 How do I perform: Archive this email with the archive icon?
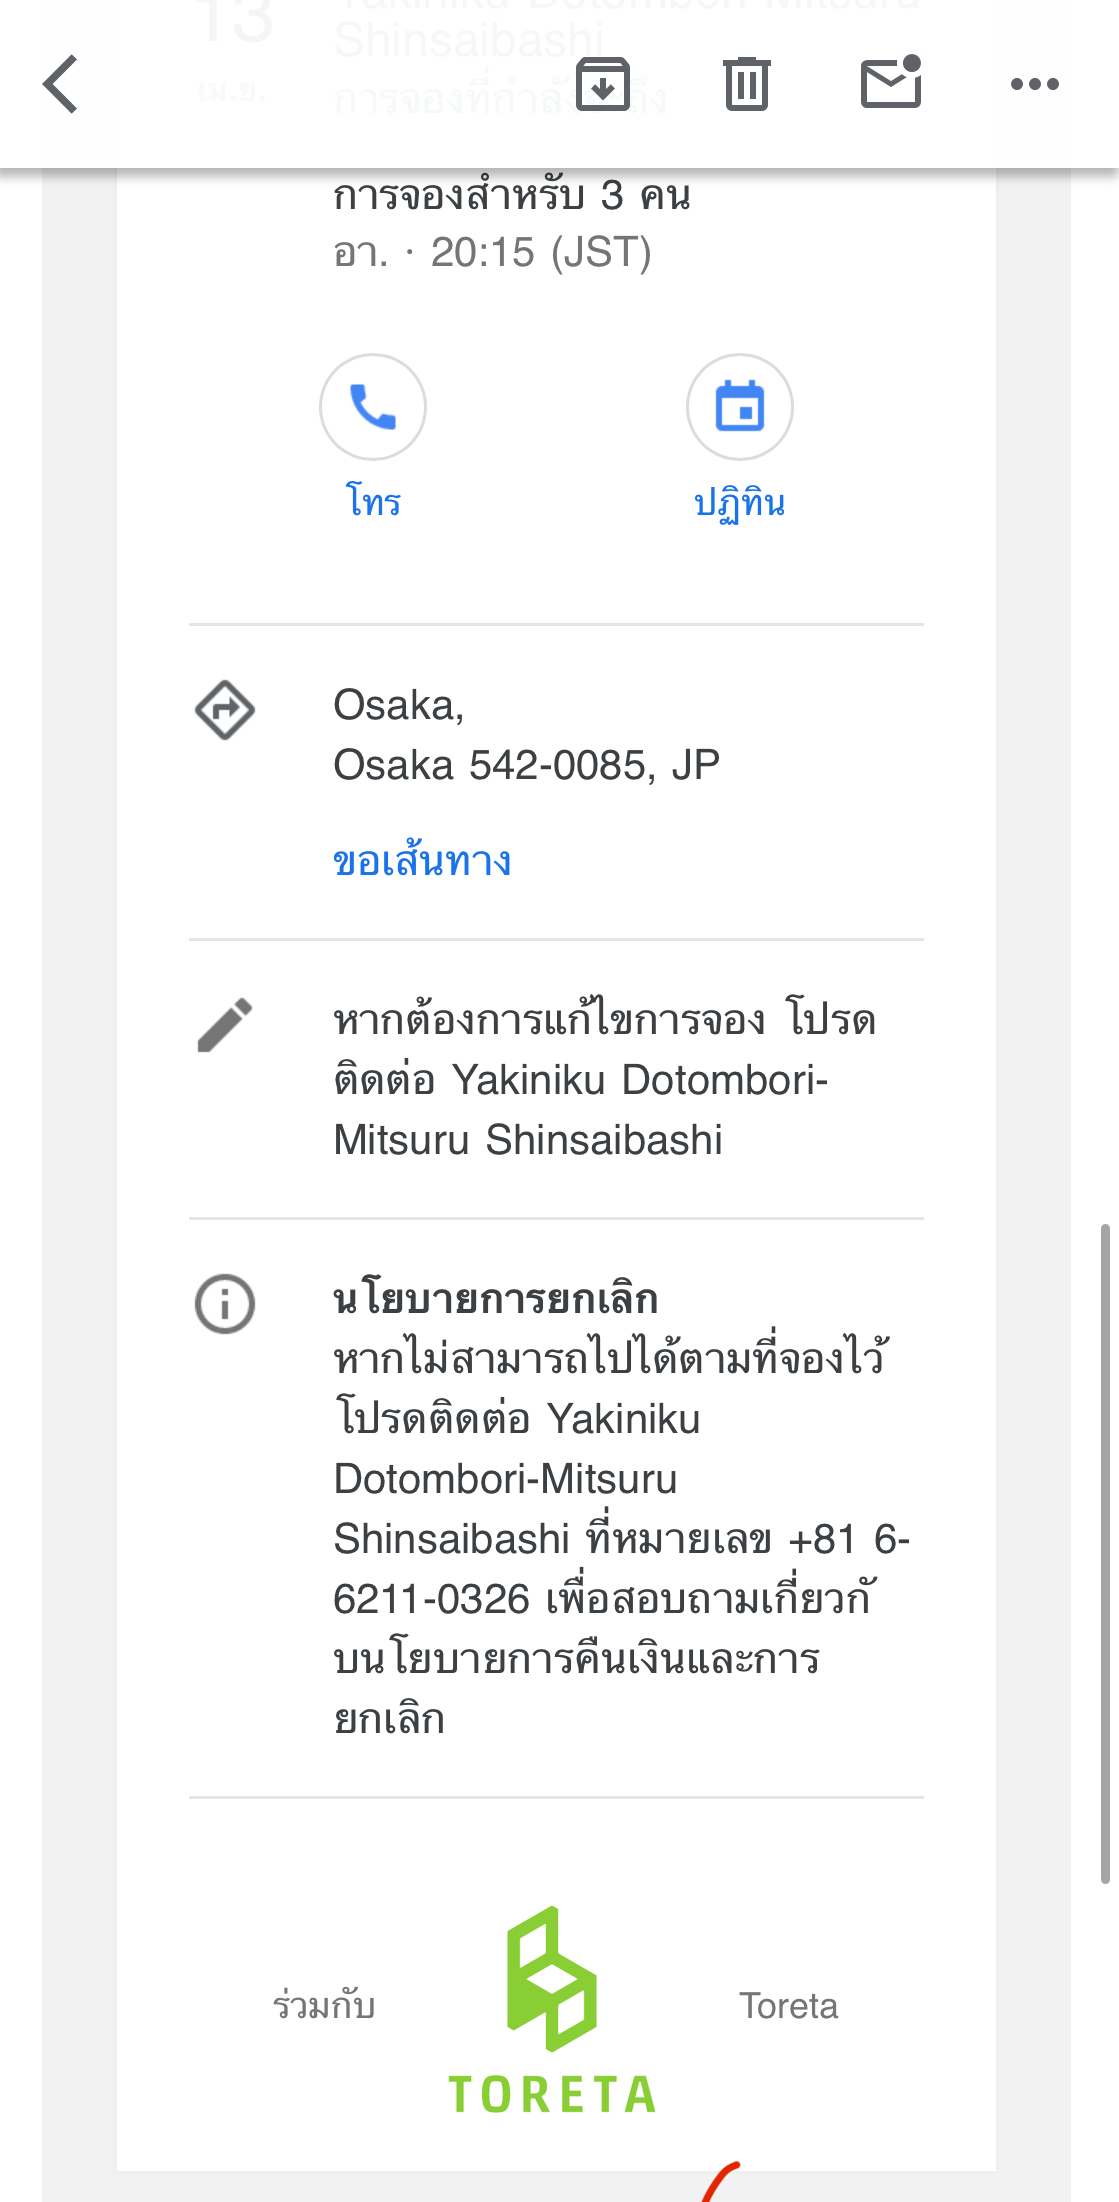click(x=603, y=84)
